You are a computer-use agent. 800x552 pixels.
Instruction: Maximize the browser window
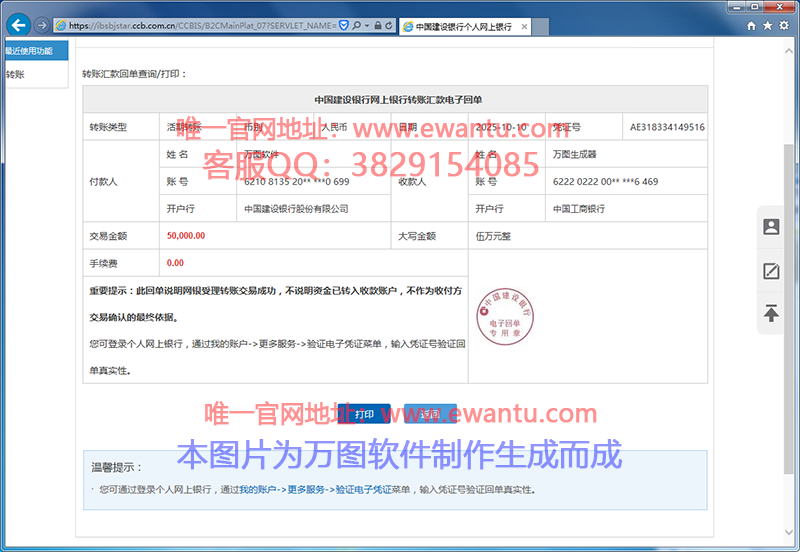[755, 7]
